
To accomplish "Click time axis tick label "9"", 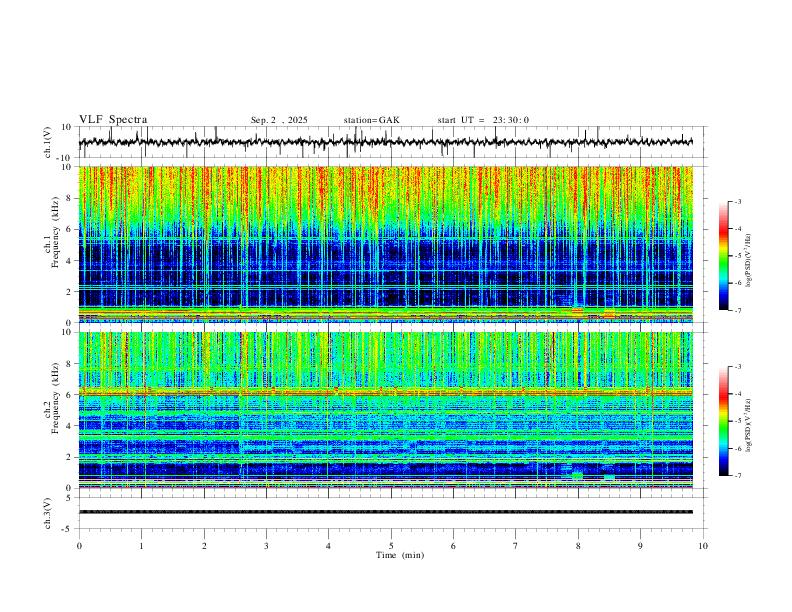I will point(640,546).
